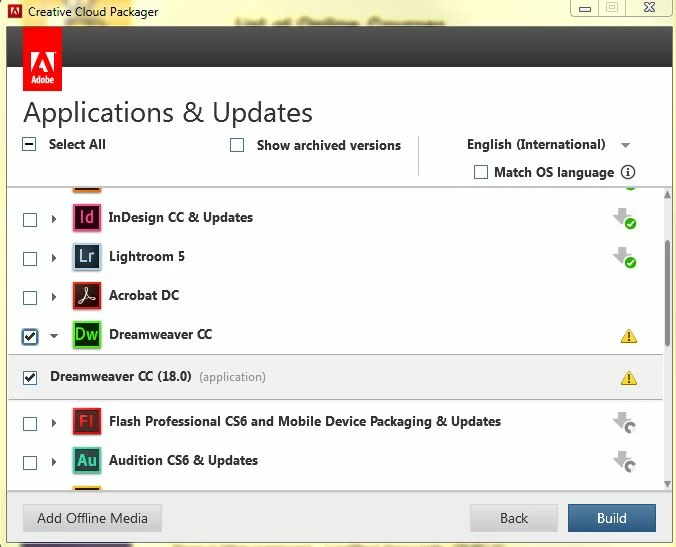Click the 'Dreamweaver CC' group label
The image size is (676, 547).
(160, 334)
